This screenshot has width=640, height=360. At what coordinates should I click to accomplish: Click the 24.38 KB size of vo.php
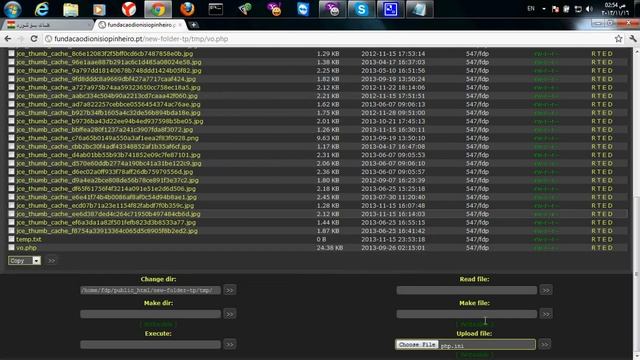330,248
